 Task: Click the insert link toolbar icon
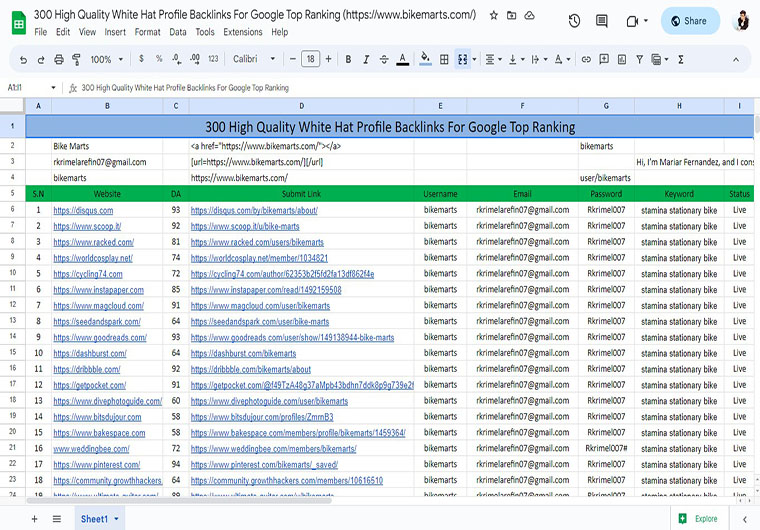pyautogui.click(x=587, y=59)
